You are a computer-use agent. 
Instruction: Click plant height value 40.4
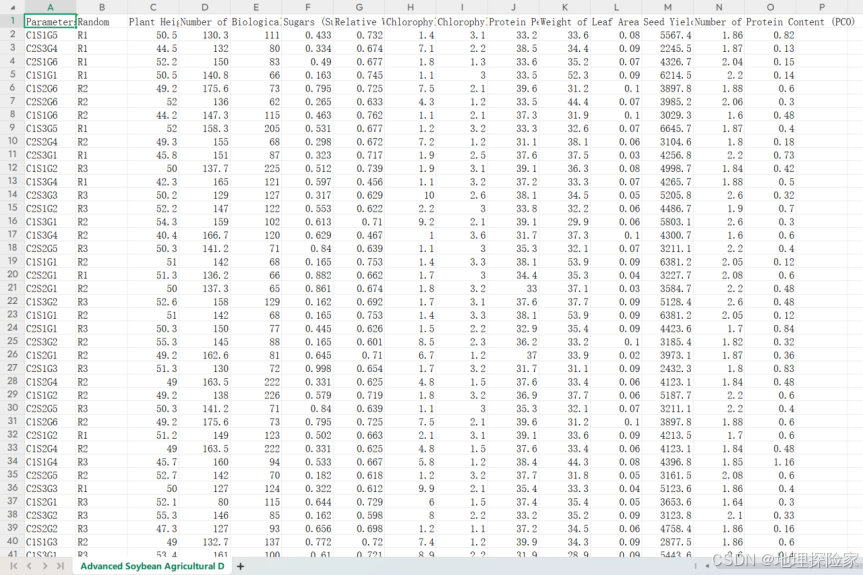click(153, 235)
